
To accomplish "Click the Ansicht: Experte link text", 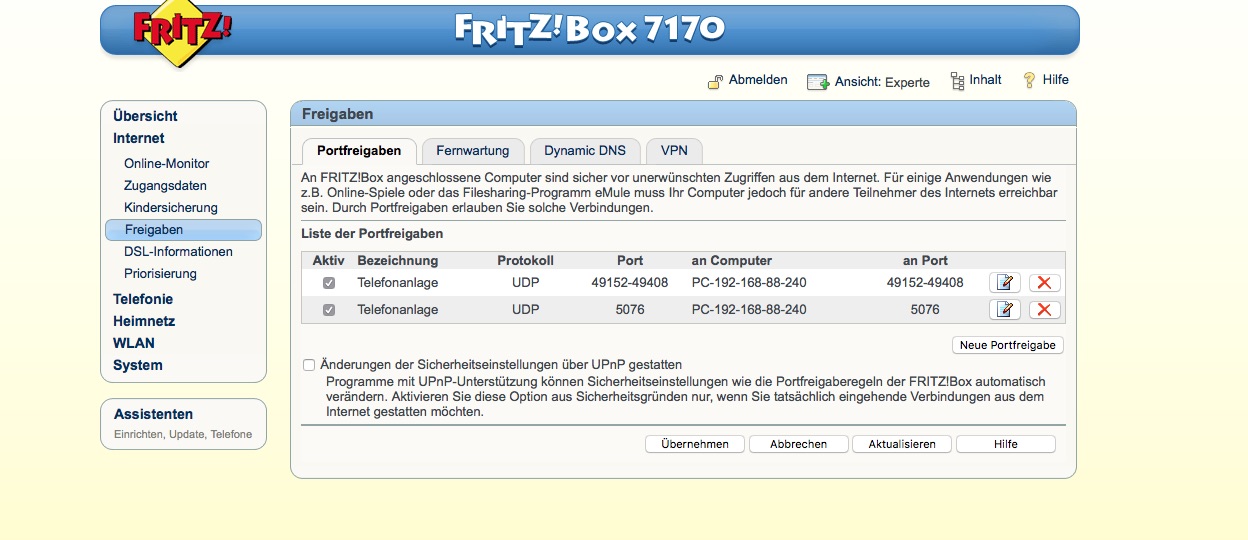I will 882,82.
